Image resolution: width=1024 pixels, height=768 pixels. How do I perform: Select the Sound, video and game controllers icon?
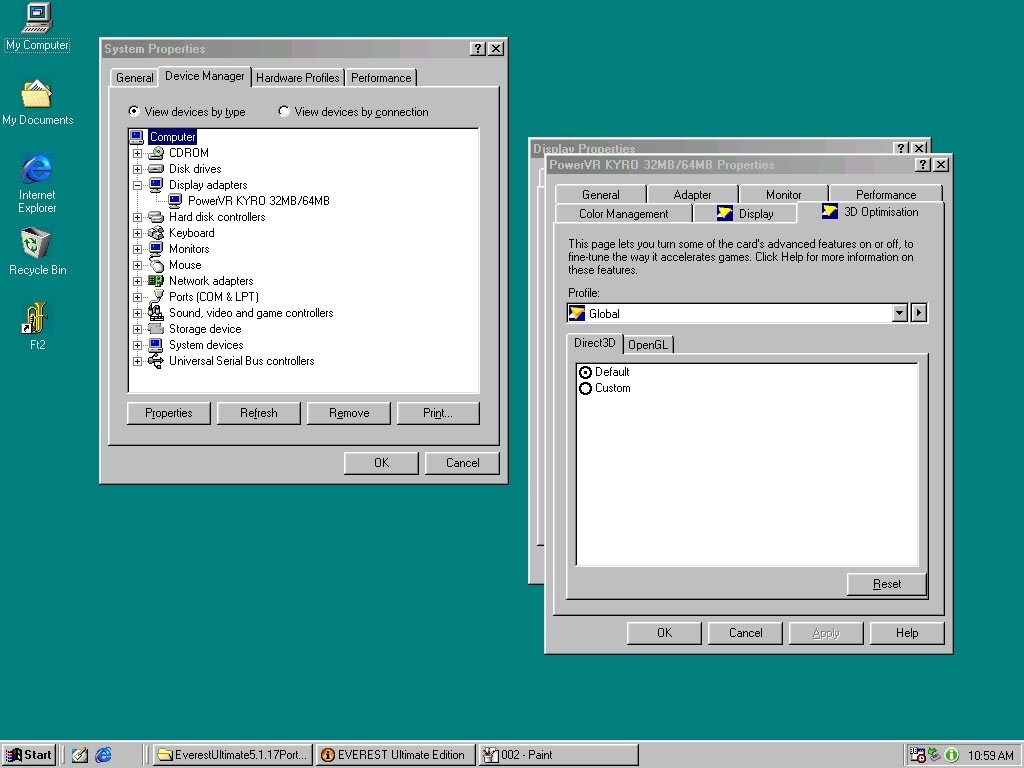[155, 313]
